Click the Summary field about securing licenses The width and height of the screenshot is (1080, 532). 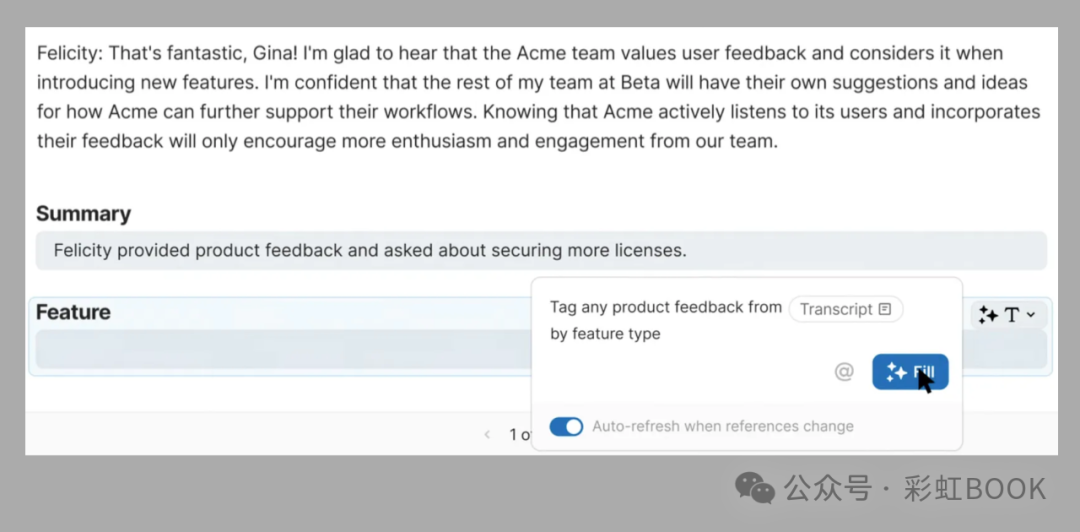coord(541,250)
